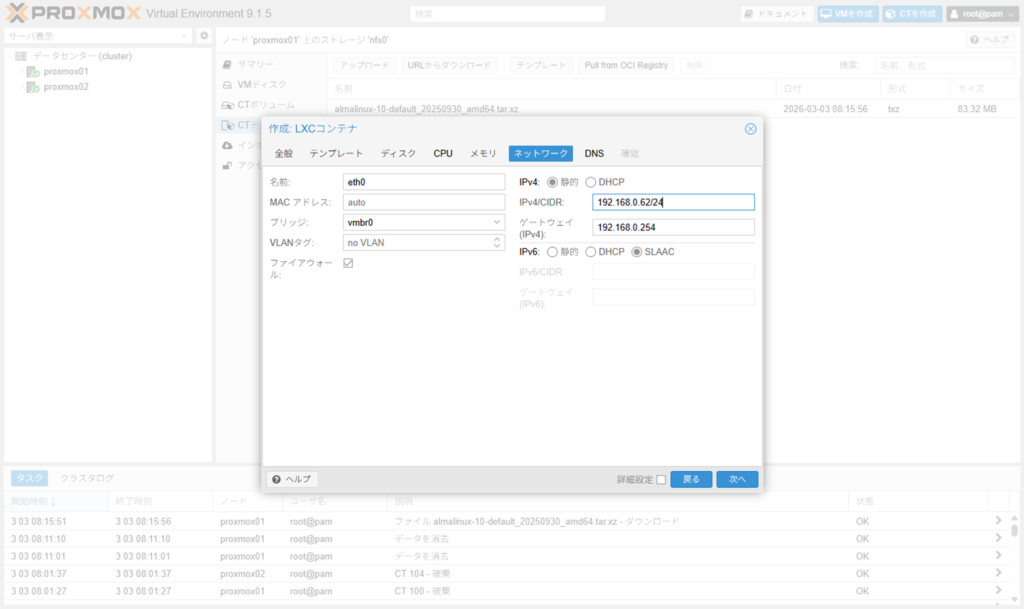Click the proxmox02 node icon in tree
The image size is (1024, 609).
tap(33, 87)
